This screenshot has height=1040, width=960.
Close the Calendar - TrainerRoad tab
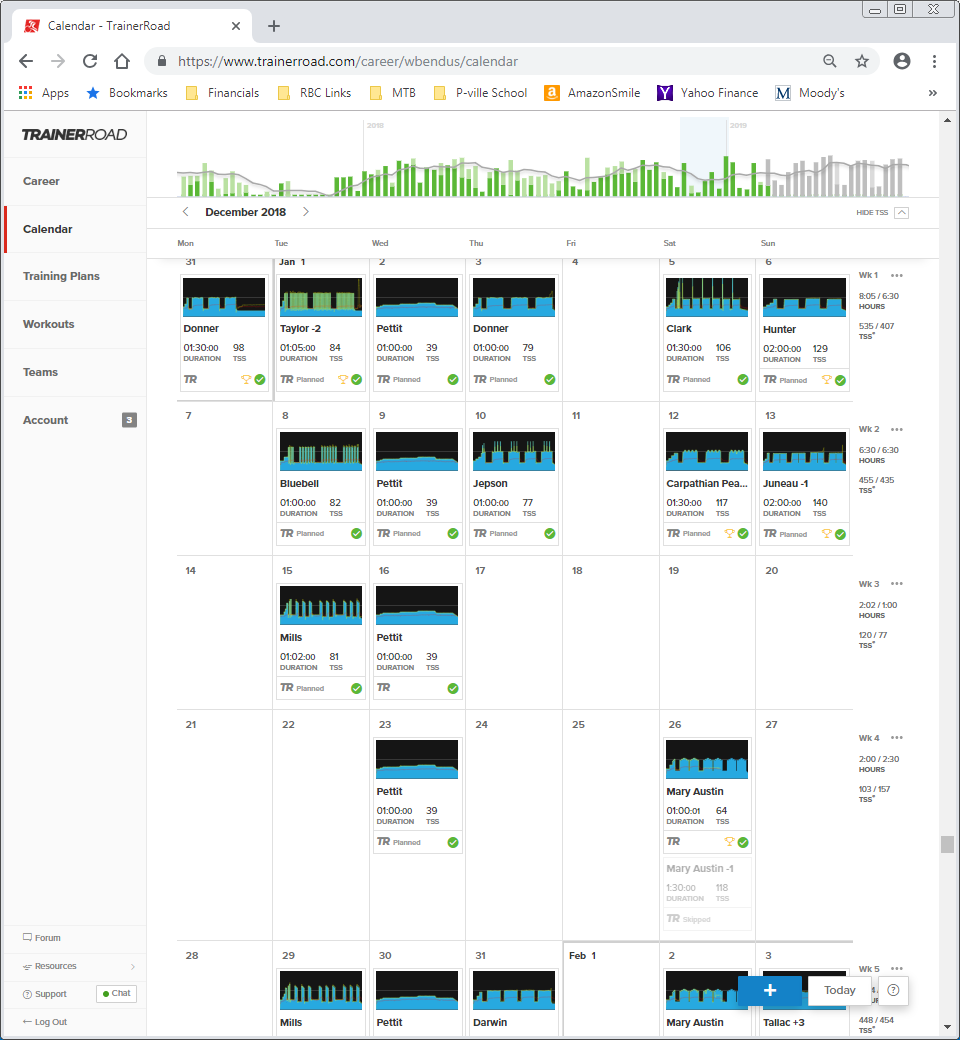click(x=236, y=26)
